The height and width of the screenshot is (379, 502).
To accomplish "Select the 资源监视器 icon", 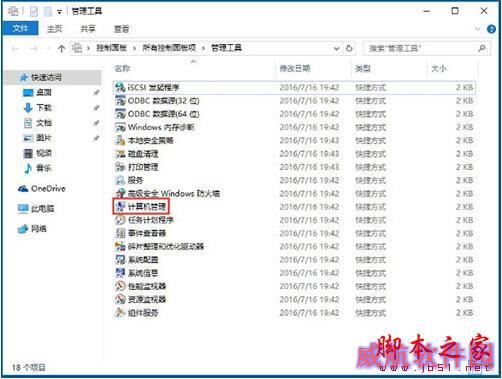I will (x=120, y=299).
